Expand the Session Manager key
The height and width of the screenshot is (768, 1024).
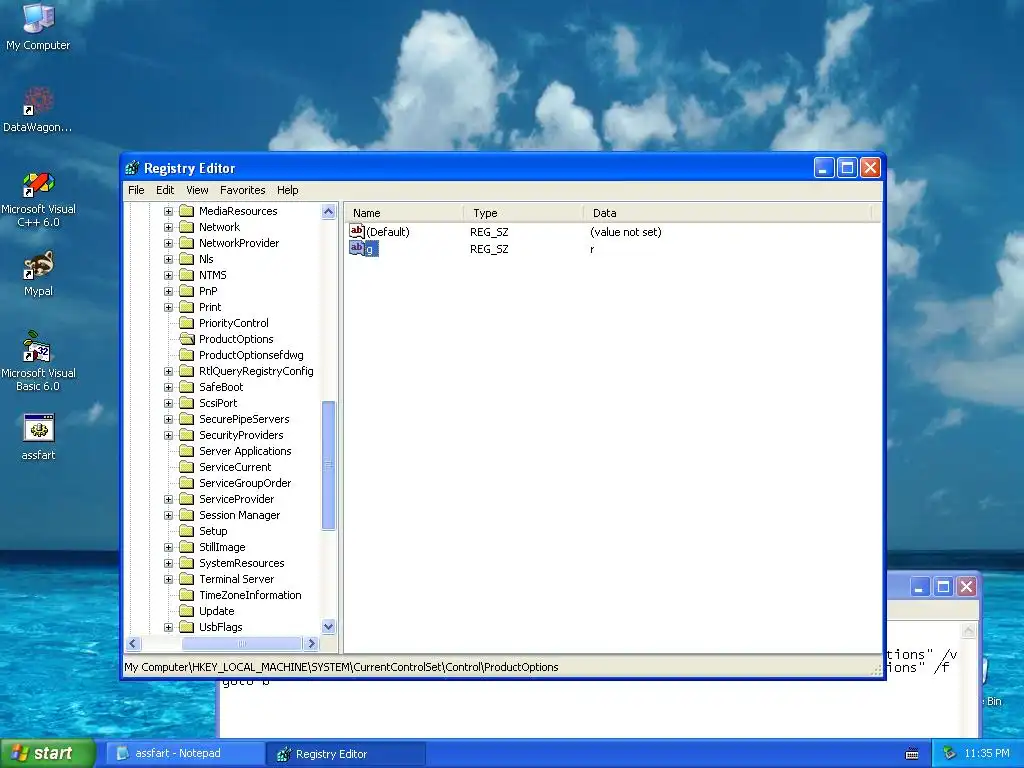168,515
